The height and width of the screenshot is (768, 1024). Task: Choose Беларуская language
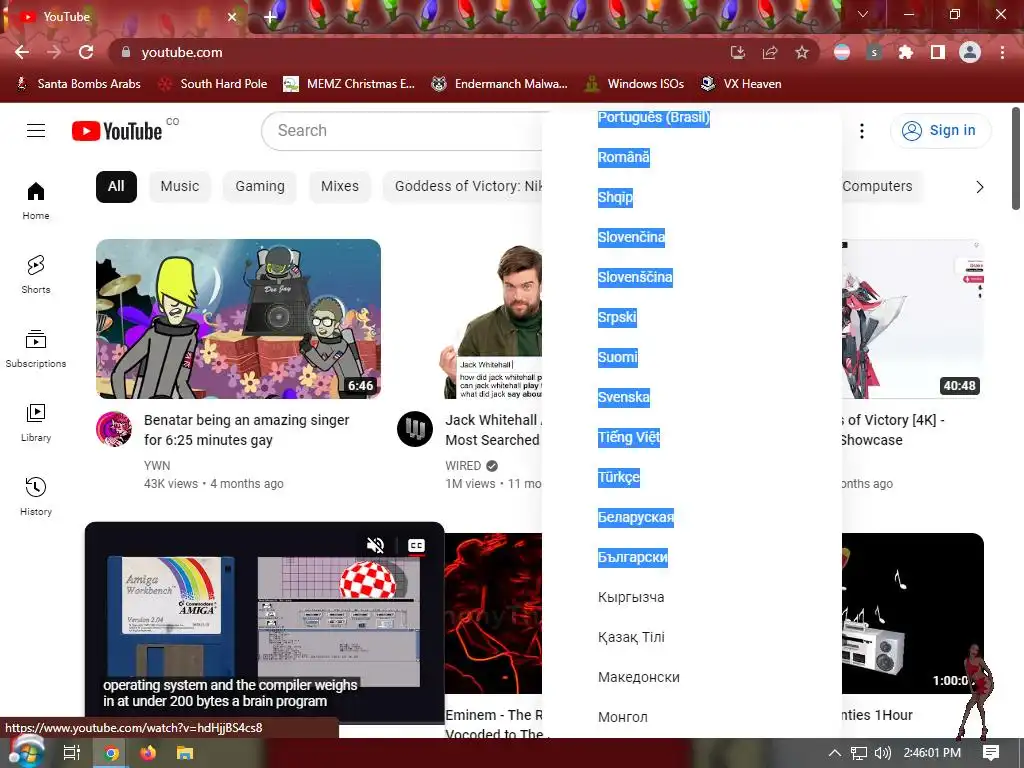(x=635, y=517)
